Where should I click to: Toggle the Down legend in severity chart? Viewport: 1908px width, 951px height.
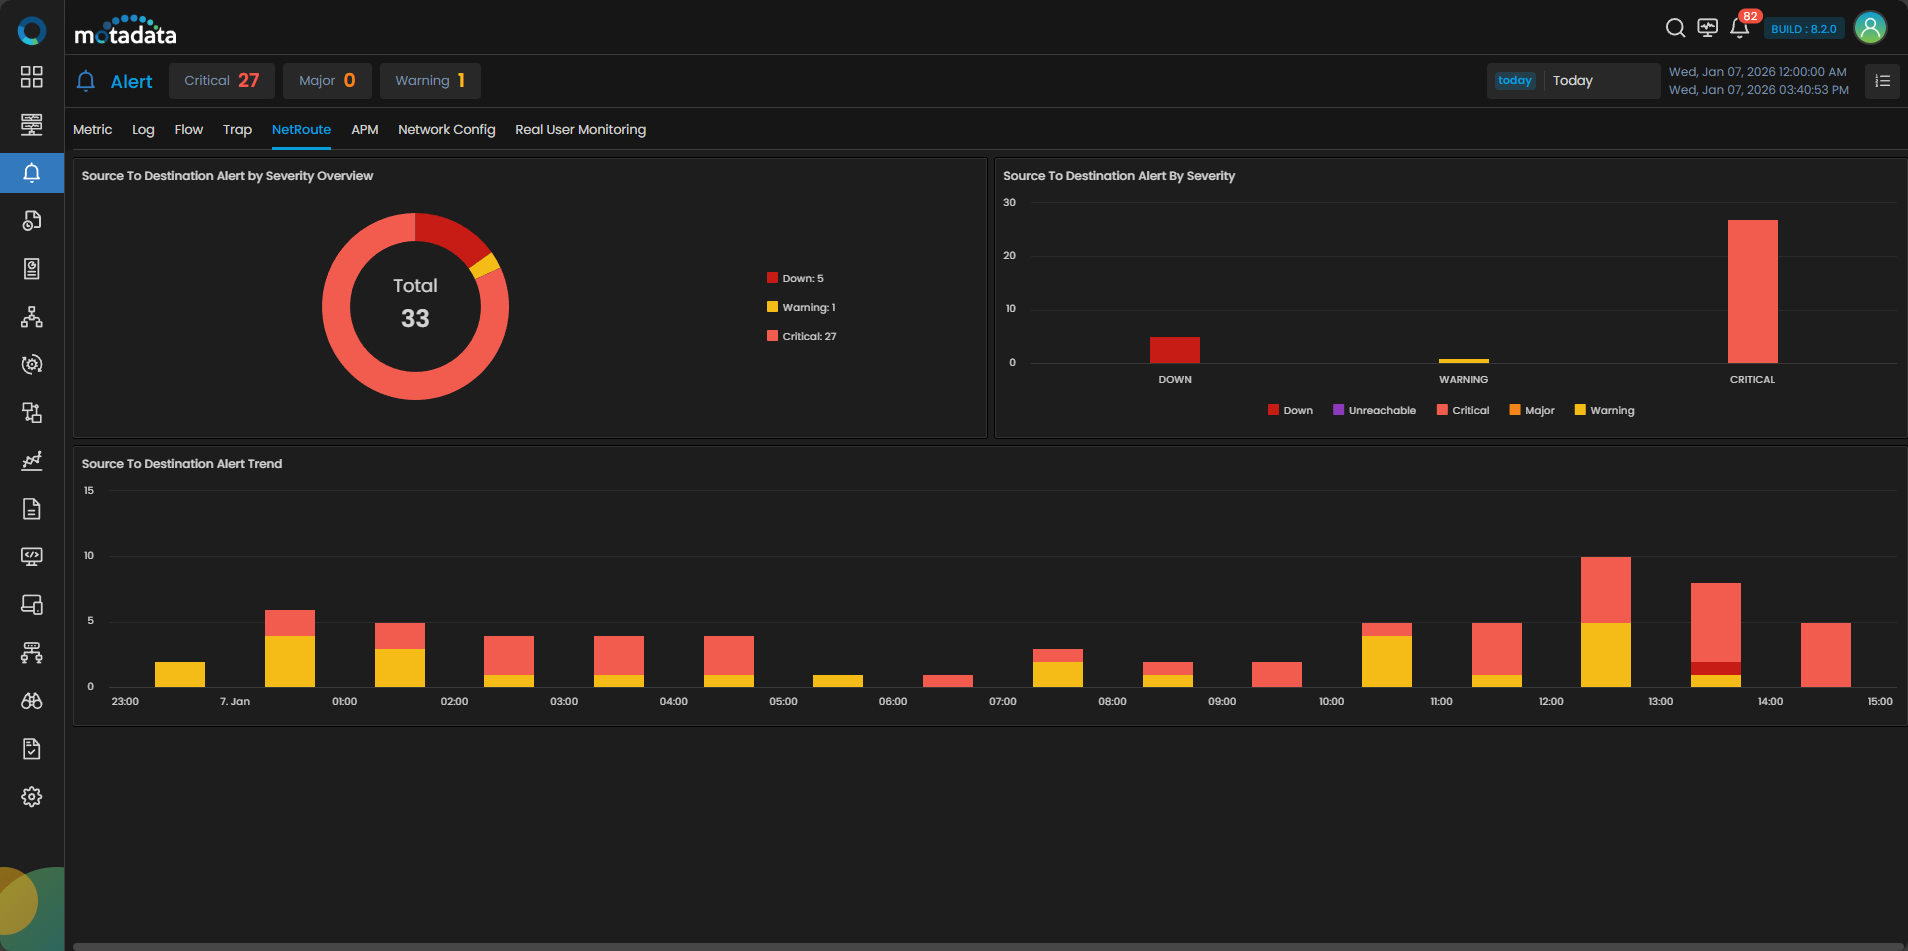(x=1290, y=410)
